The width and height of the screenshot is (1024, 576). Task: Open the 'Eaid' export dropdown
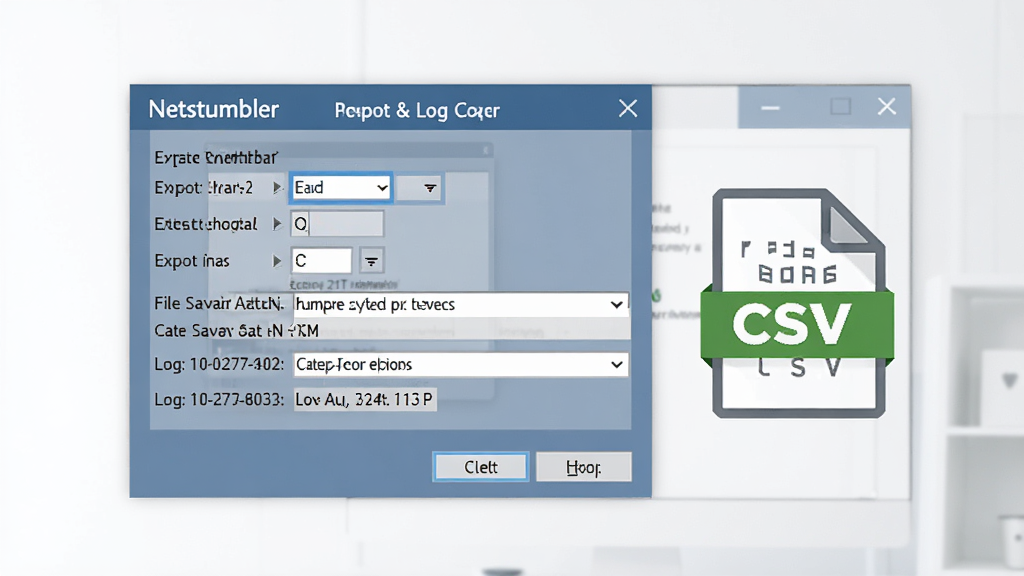(341, 188)
